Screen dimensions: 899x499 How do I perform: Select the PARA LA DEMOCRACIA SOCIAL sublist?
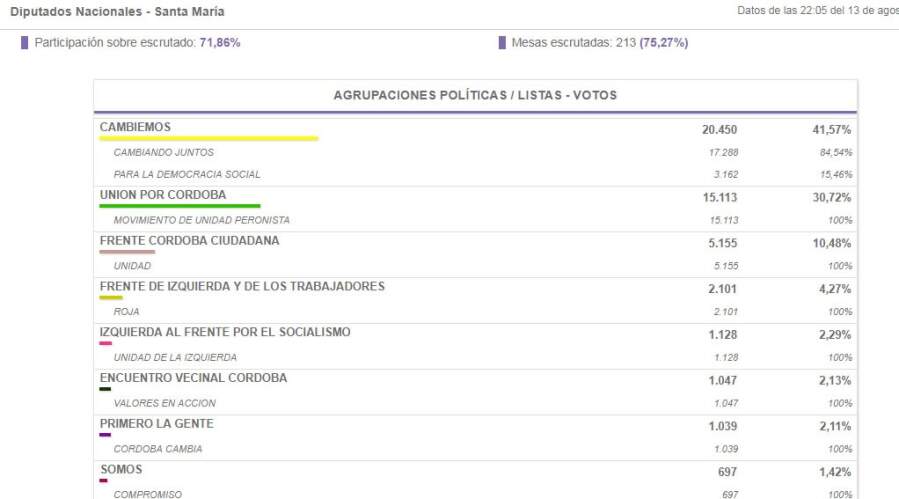[187, 174]
